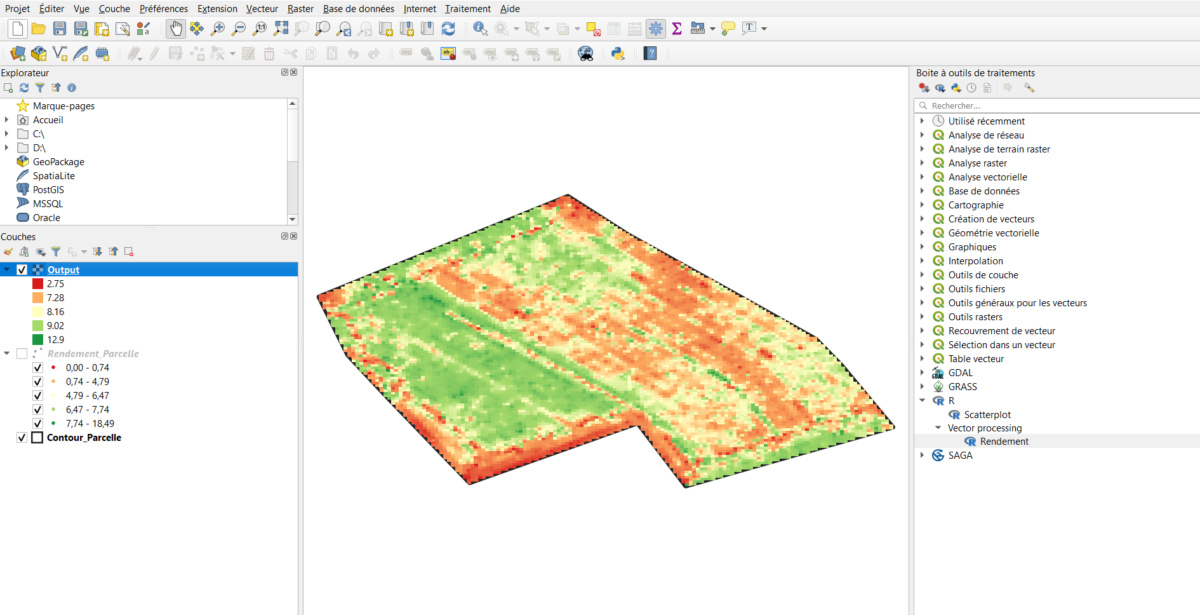Viewport: 1200px width, 615px height.
Task: Save project with the floppy disk icon
Action: pyautogui.click(x=59, y=28)
